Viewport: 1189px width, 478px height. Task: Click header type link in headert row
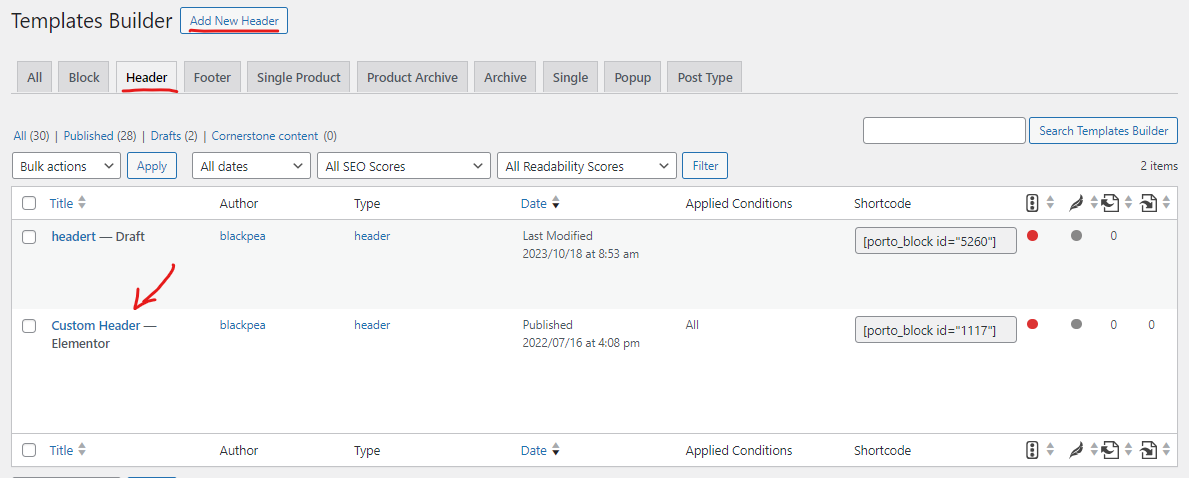tap(372, 236)
